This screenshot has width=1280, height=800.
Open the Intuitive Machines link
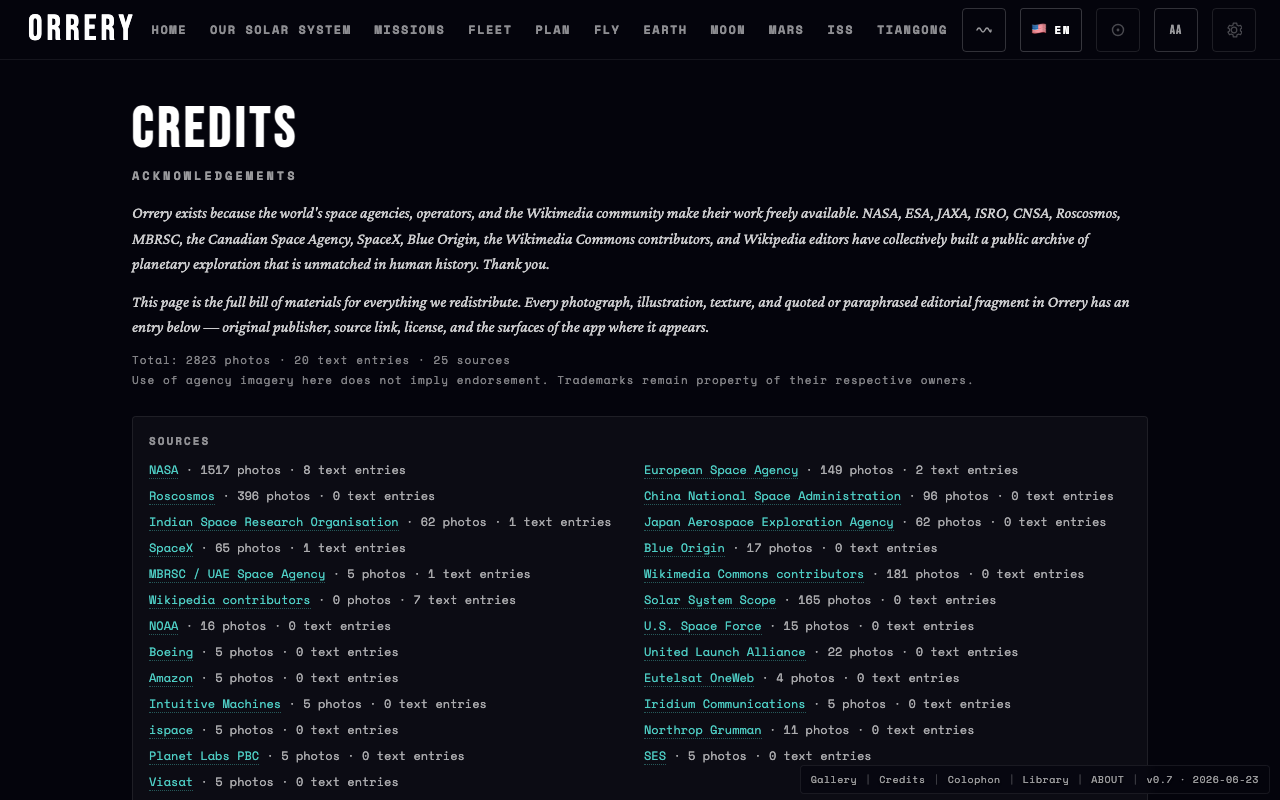(215, 704)
